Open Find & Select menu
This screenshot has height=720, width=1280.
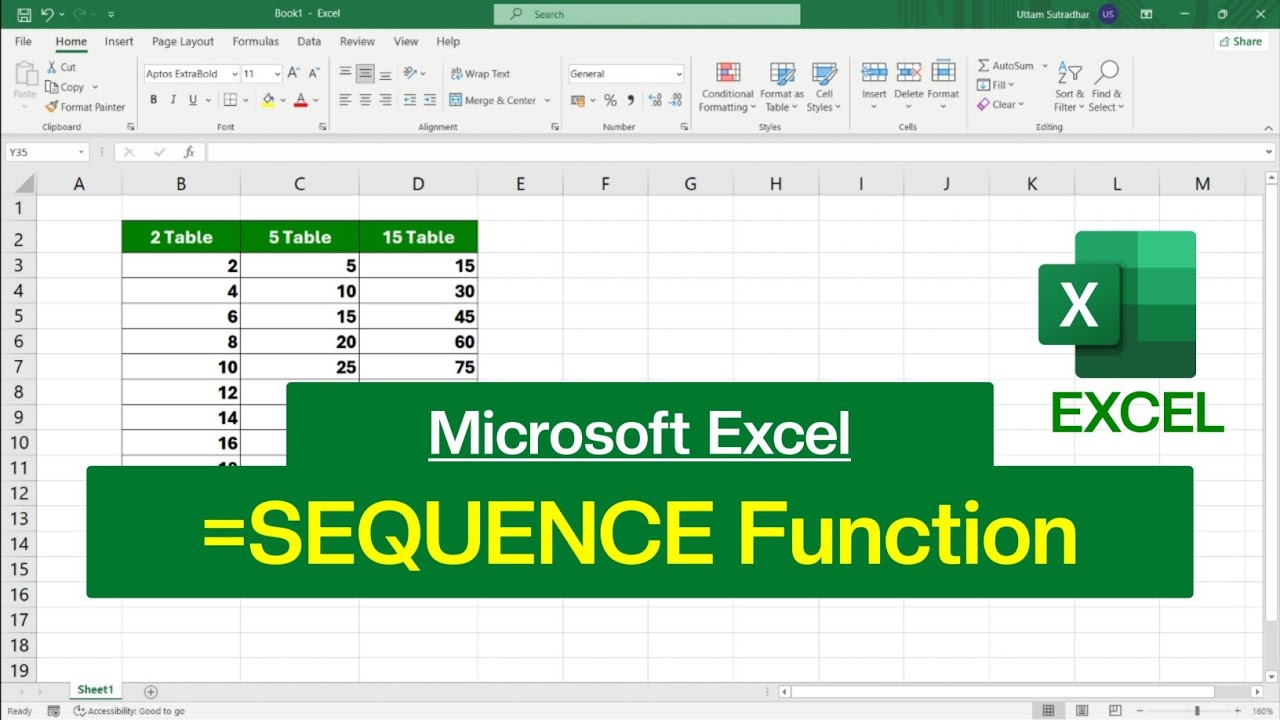1106,87
